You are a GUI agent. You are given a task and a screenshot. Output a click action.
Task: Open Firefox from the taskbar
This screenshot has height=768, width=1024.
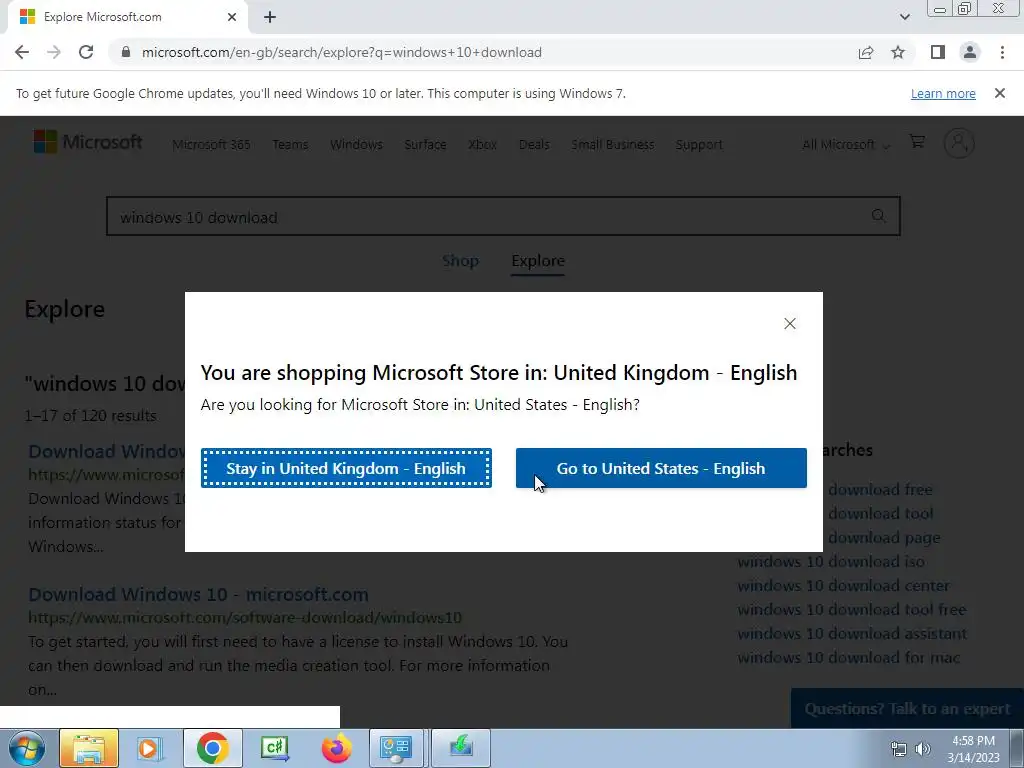(336, 748)
